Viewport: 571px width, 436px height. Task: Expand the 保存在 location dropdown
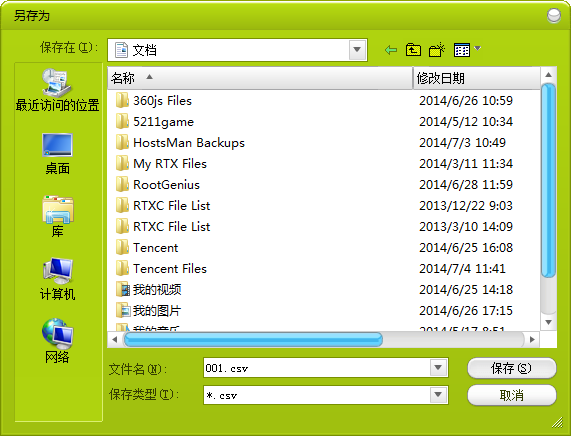point(357,50)
